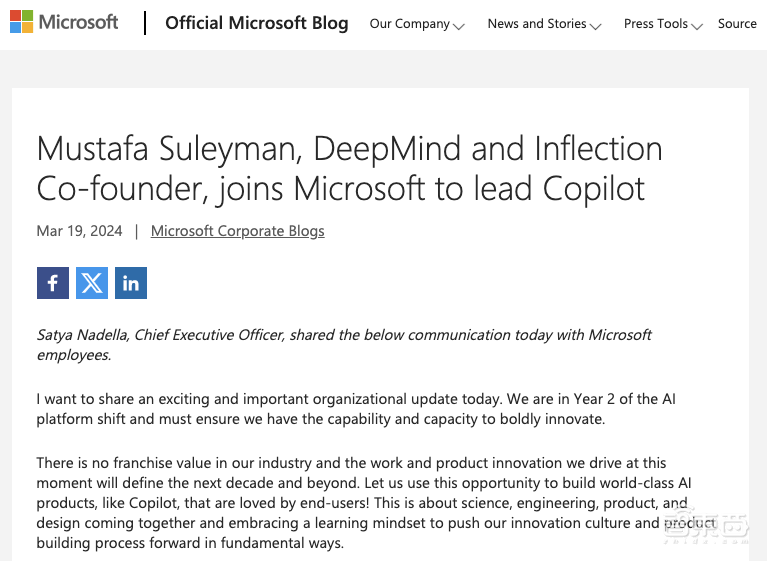Share the article on X
The width and height of the screenshot is (767, 561).
click(x=92, y=283)
